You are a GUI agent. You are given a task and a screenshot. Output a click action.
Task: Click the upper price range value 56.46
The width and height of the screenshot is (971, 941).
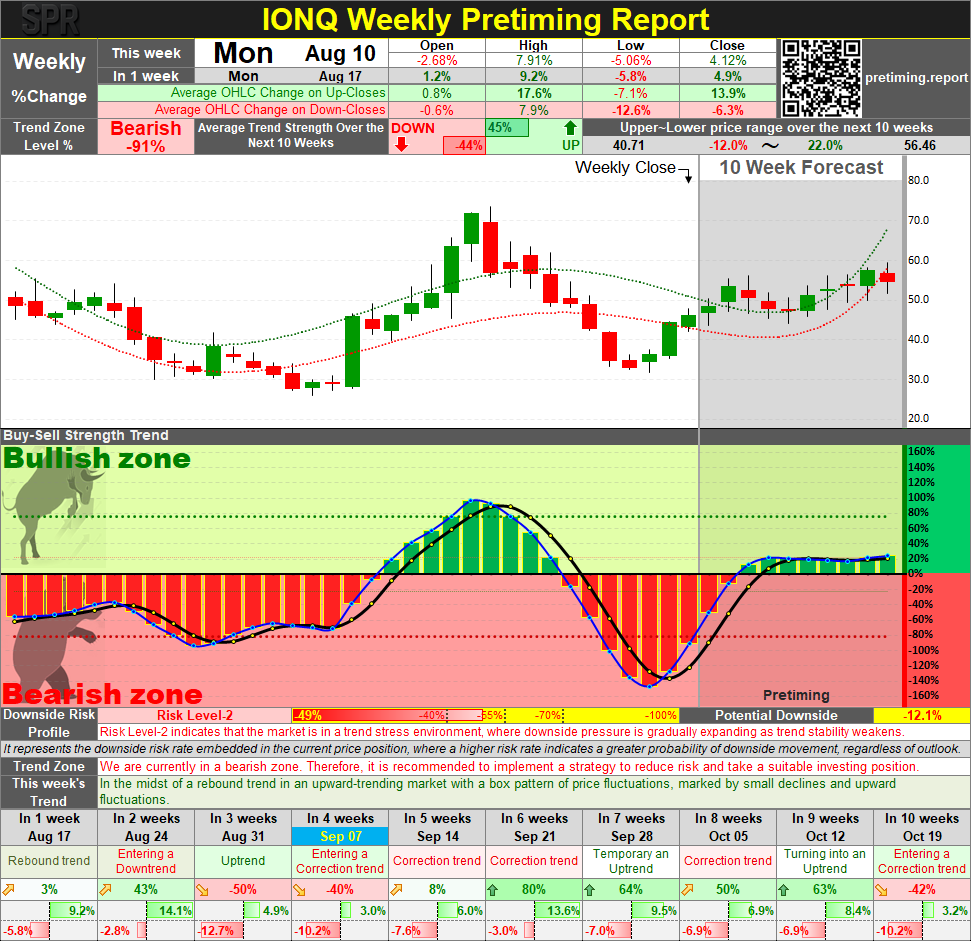(920, 145)
